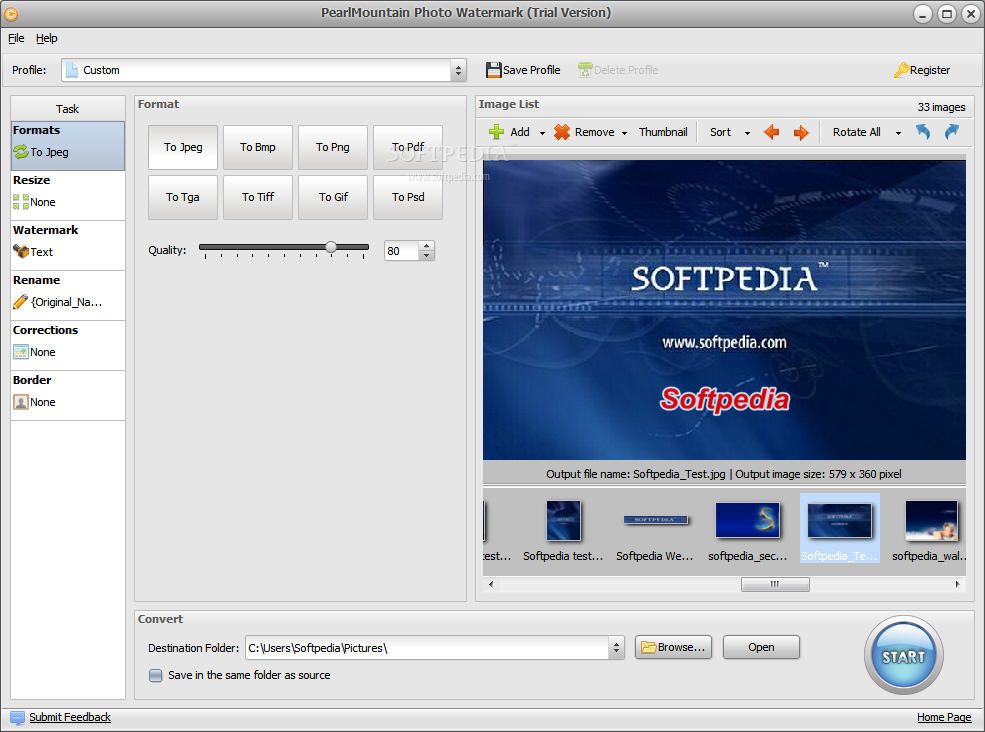Select the Rename task section
The image size is (985, 732).
pos(68,296)
